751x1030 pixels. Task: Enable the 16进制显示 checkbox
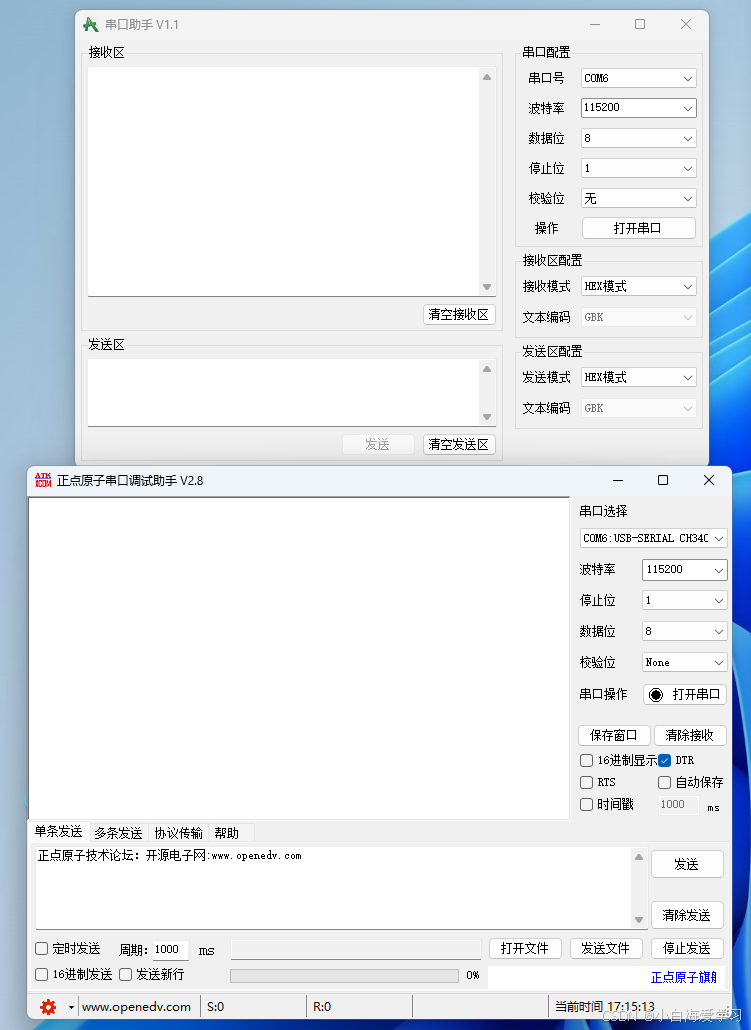click(x=587, y=760)
